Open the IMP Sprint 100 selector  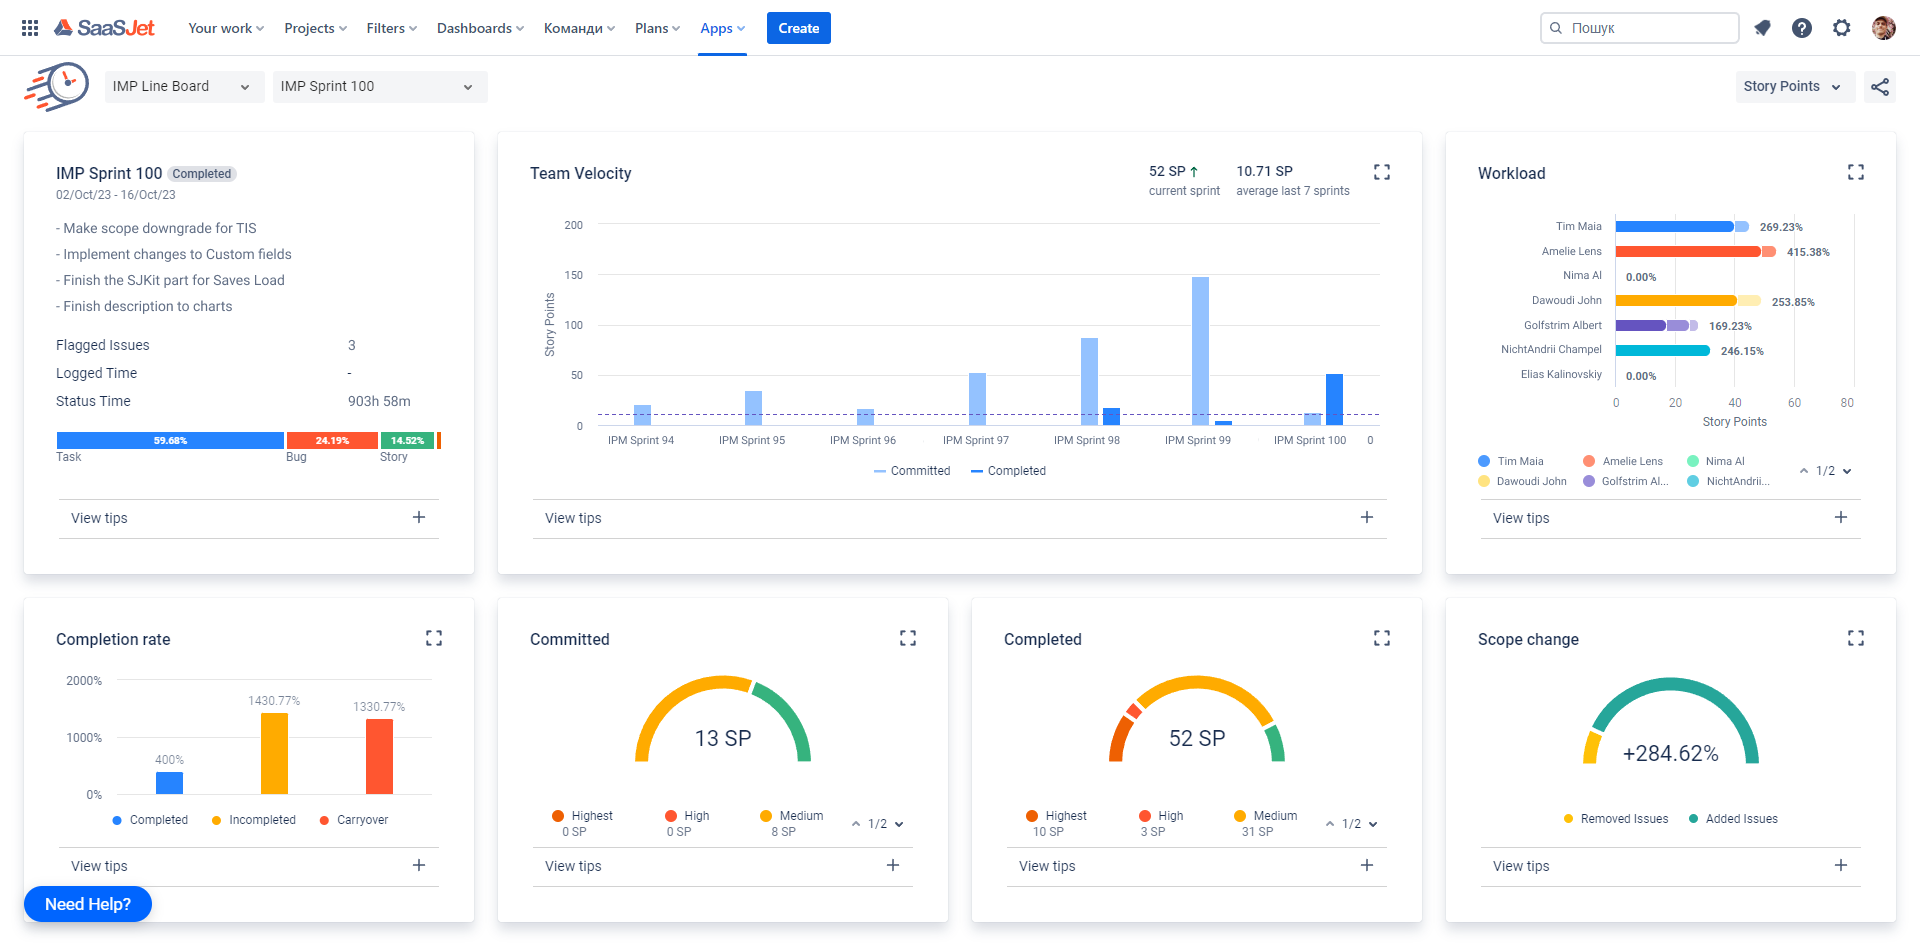coord(380,87)
